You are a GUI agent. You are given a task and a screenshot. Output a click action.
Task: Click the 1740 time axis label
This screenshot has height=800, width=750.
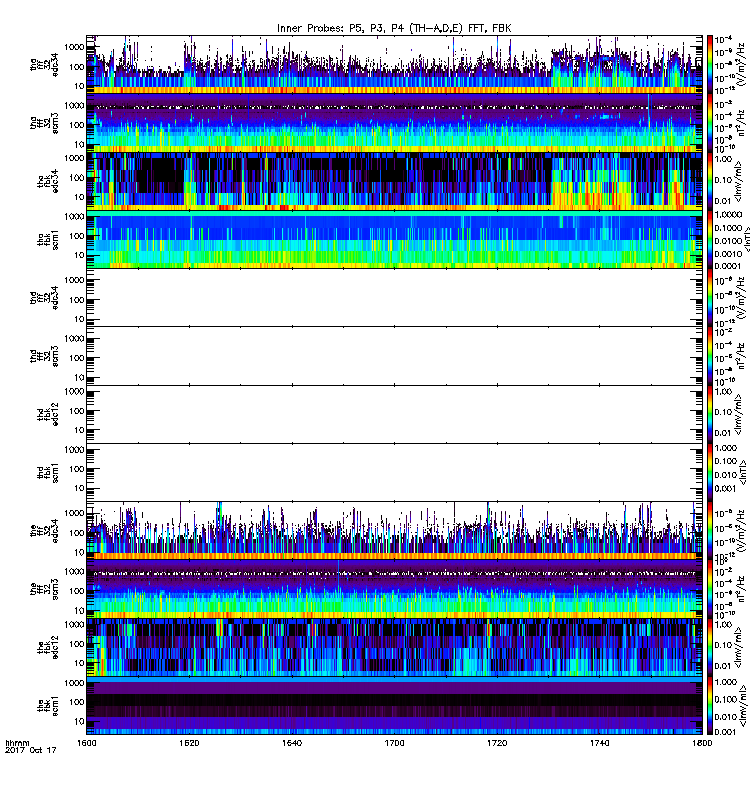point(599,743)
